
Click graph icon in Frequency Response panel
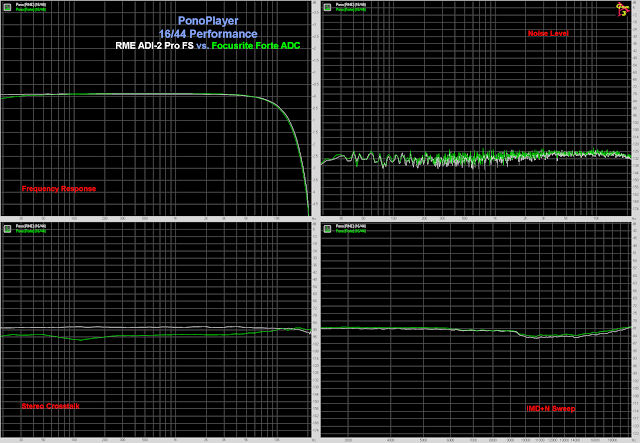point(7,7)
